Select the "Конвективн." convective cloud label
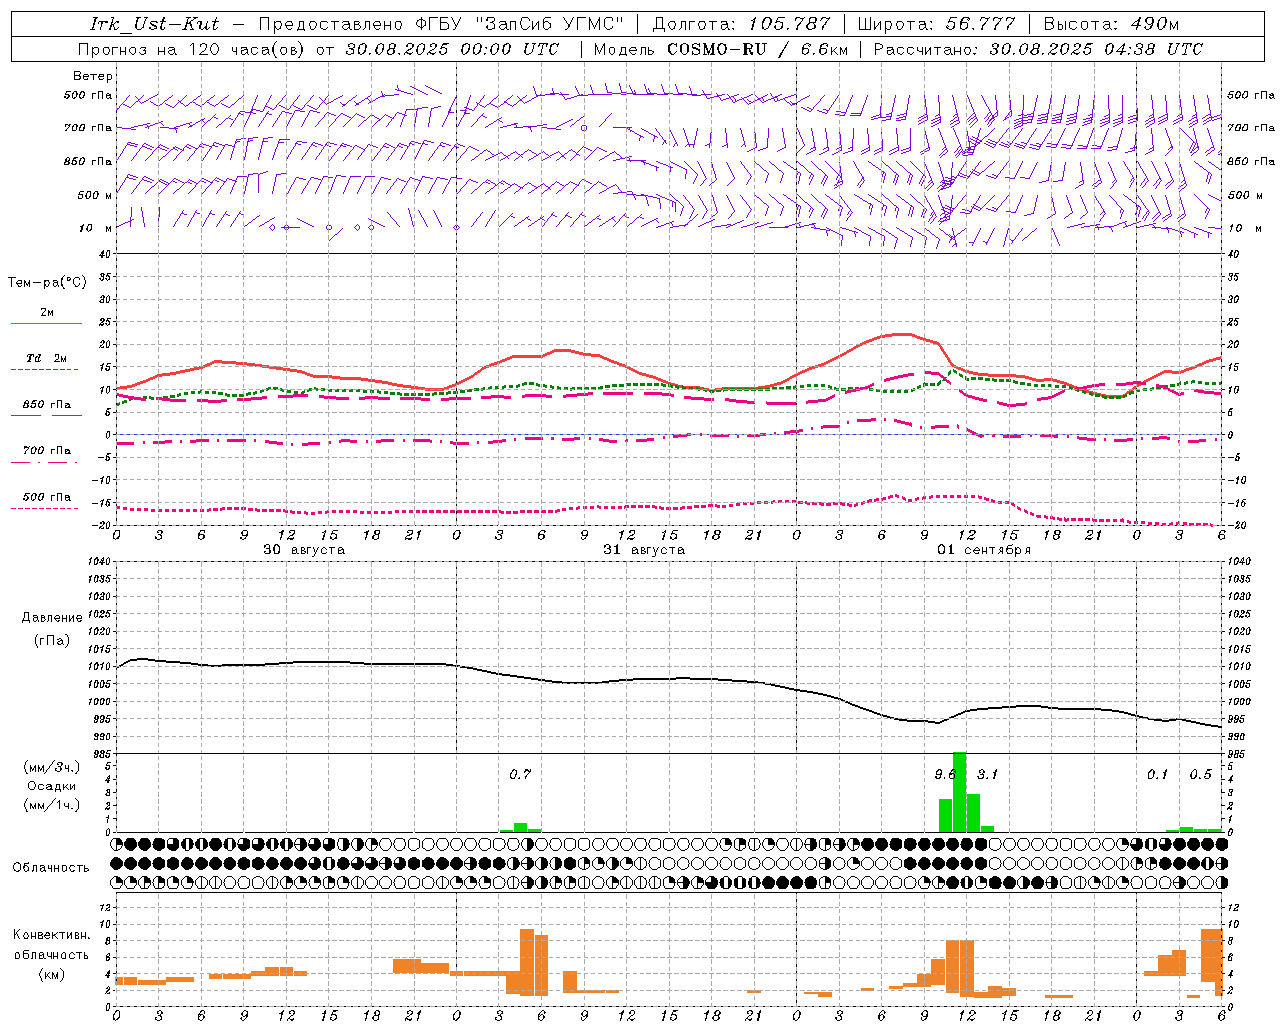1280x1024 pixels. 52,935
